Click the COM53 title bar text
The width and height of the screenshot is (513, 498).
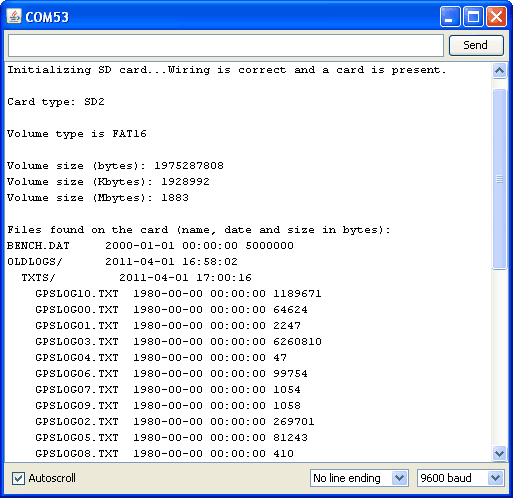coord(47,17)
